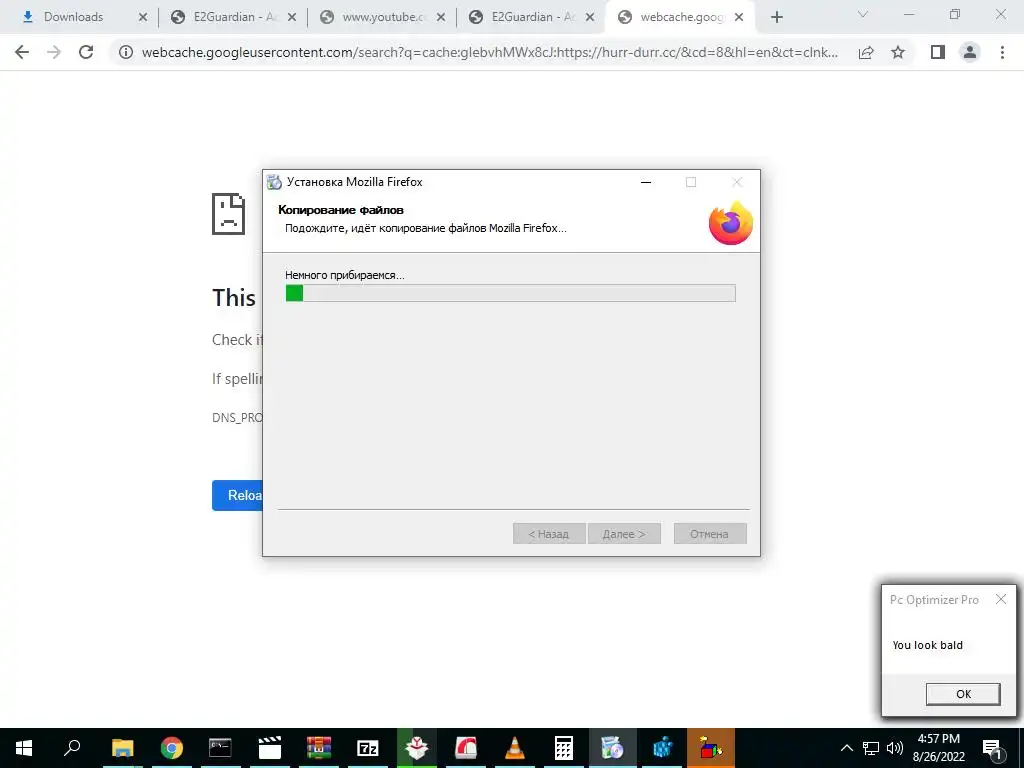
Task: Open File Explorer from the taskbar
Action: click(x=122, y=748)
